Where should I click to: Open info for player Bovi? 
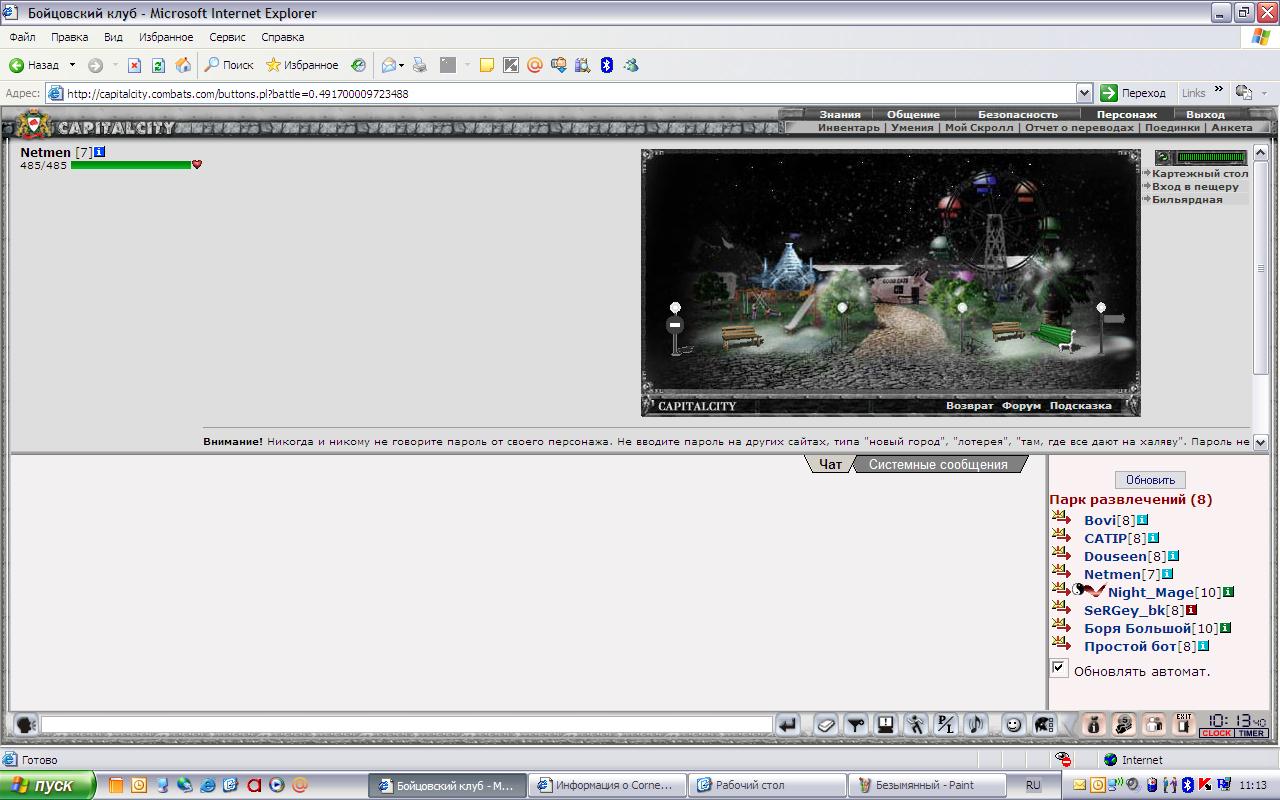(x=1143, y=520)
